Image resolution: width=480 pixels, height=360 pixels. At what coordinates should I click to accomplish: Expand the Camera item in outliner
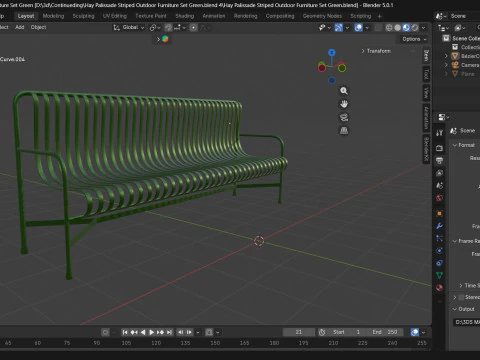click(x=446, y=65)
